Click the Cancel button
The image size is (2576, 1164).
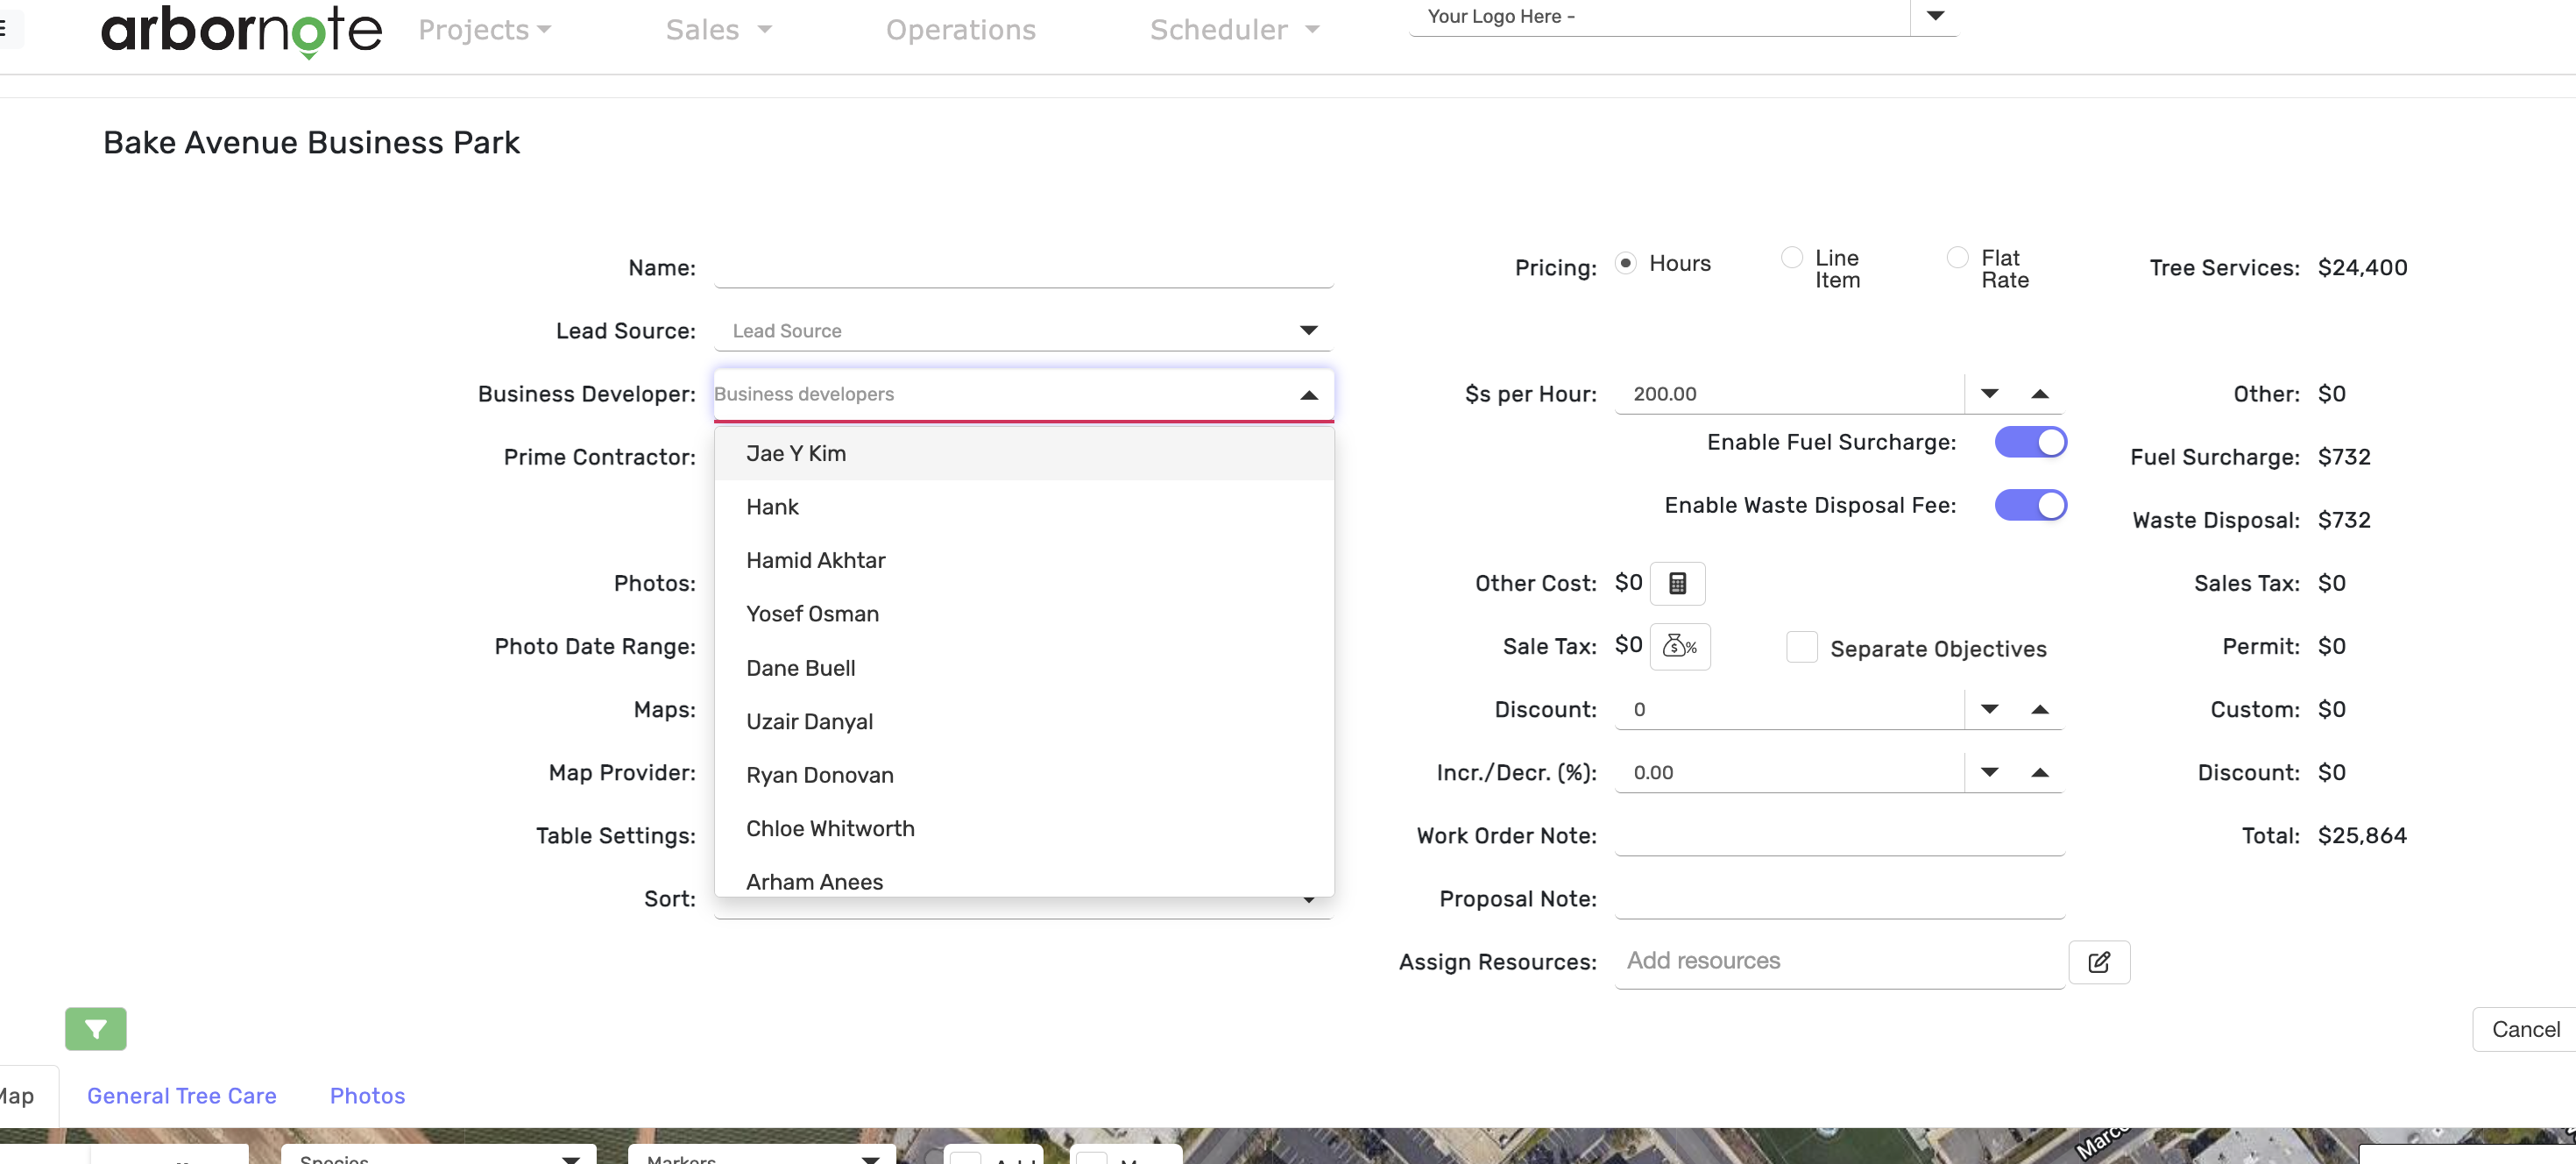(2525, 1029)
